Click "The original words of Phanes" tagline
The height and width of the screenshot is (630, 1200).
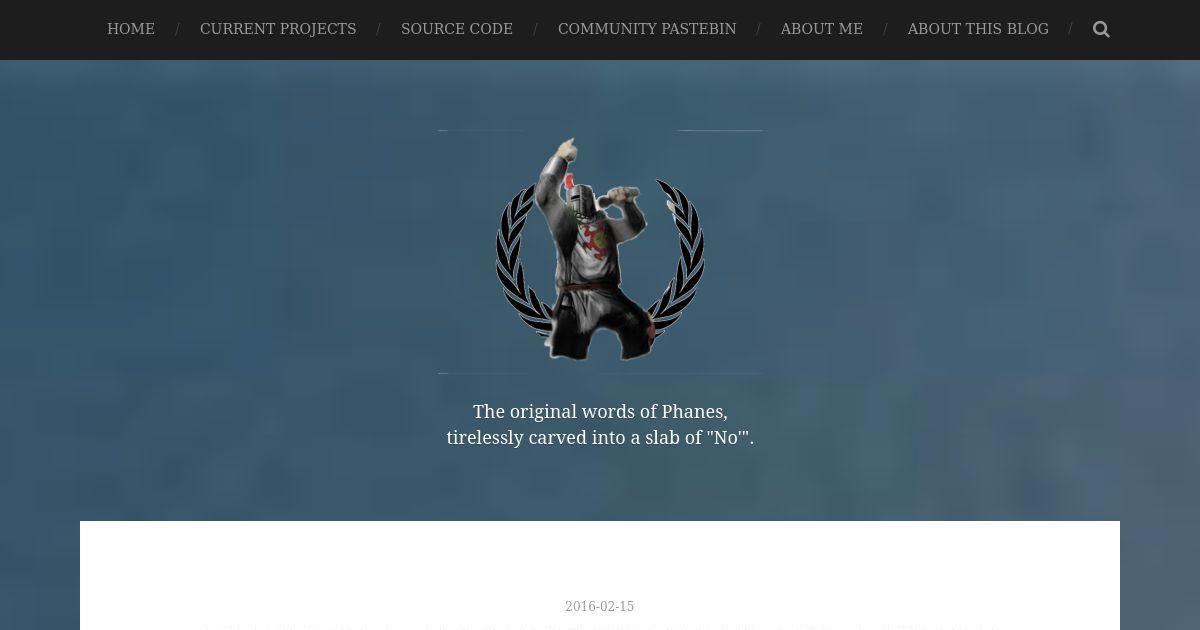coord(600,411)
